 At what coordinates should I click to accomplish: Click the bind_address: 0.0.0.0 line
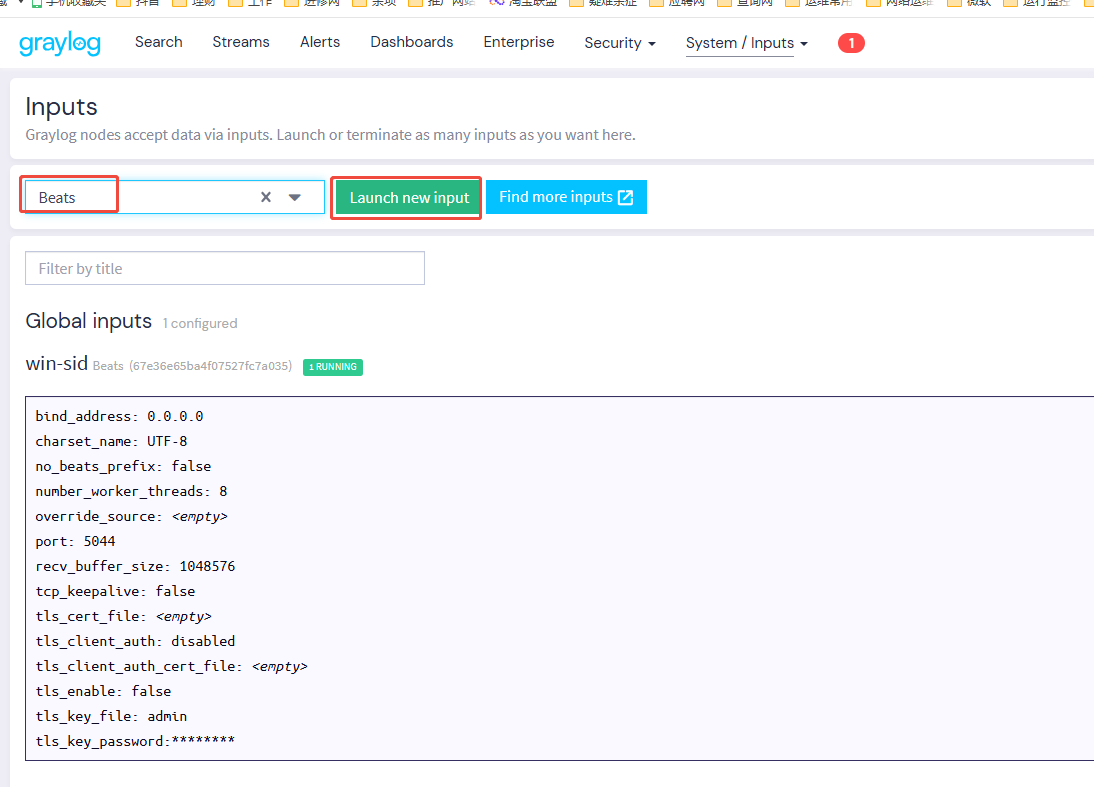click(x=119, y=417)
